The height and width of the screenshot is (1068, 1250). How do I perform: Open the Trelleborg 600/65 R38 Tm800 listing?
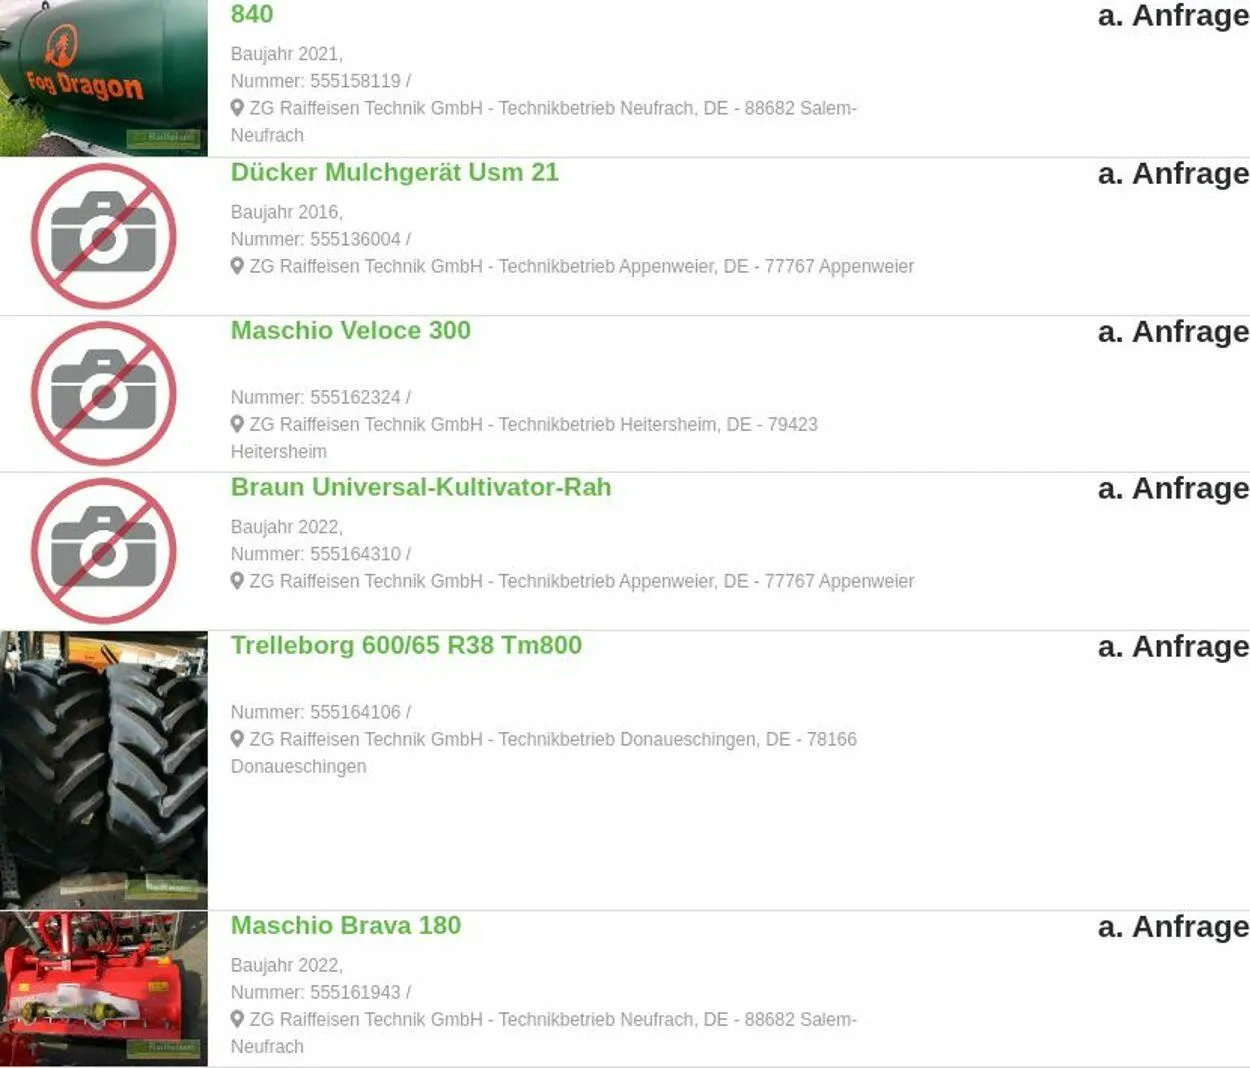tap(406, 645)
